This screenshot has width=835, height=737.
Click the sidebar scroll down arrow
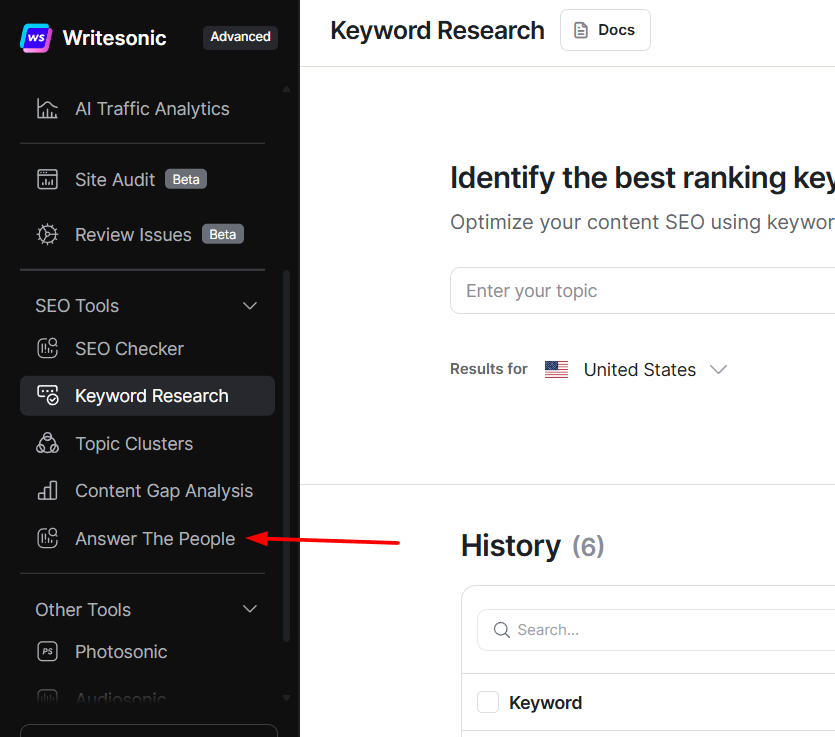286,698
